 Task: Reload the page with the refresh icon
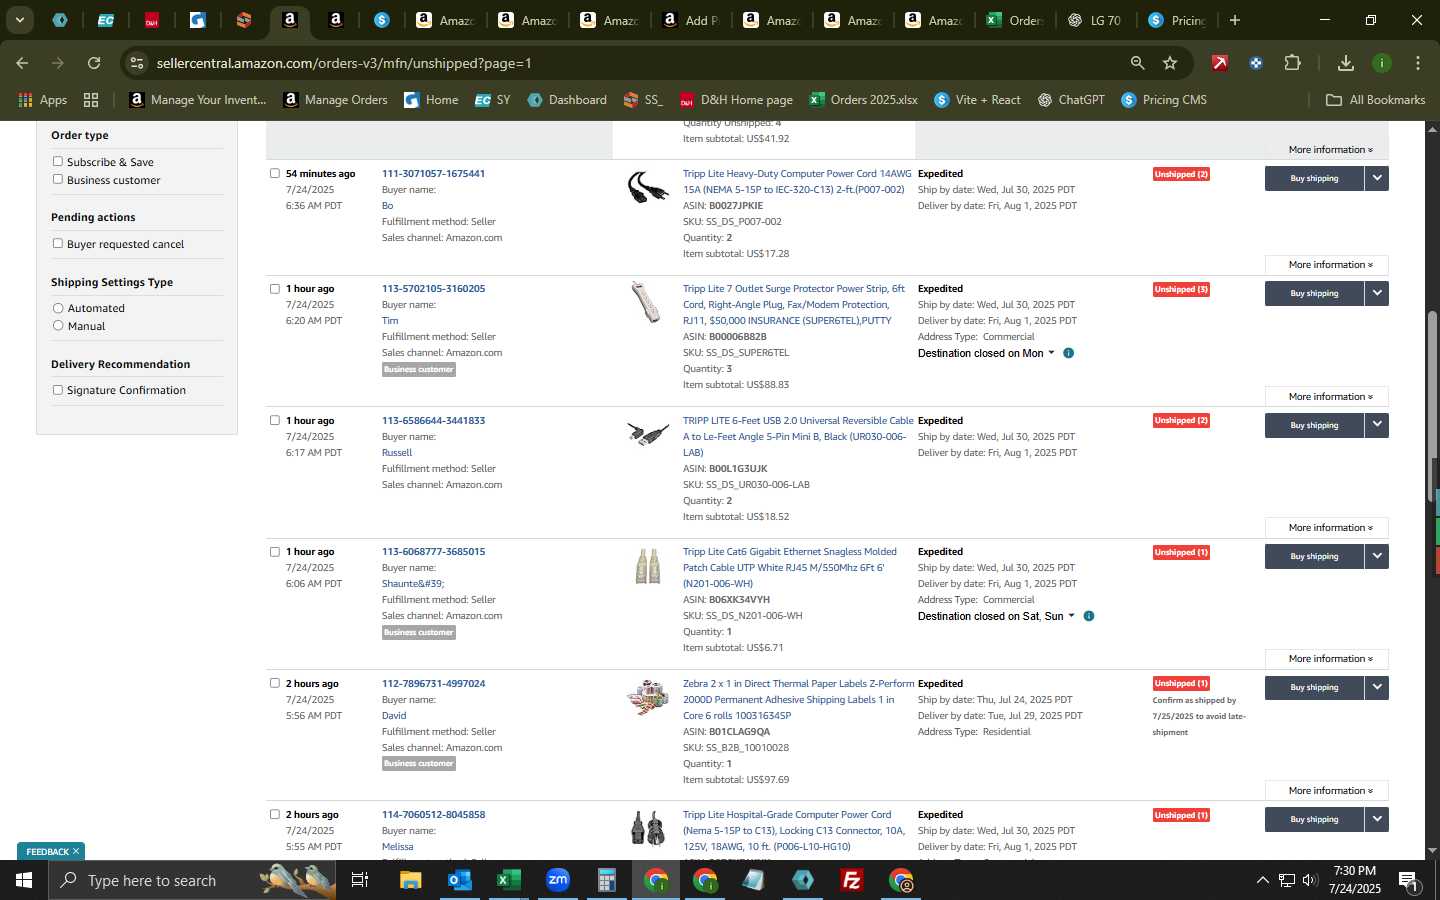[94, 63]
